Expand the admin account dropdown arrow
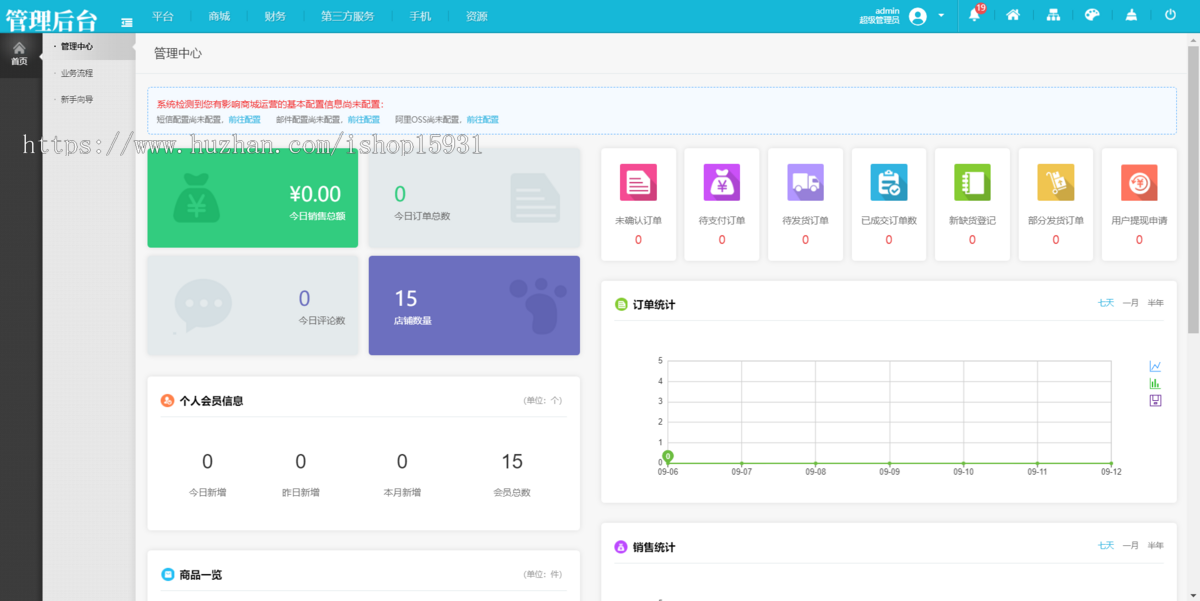The image size is (1200, 601). tap(941, 16)
